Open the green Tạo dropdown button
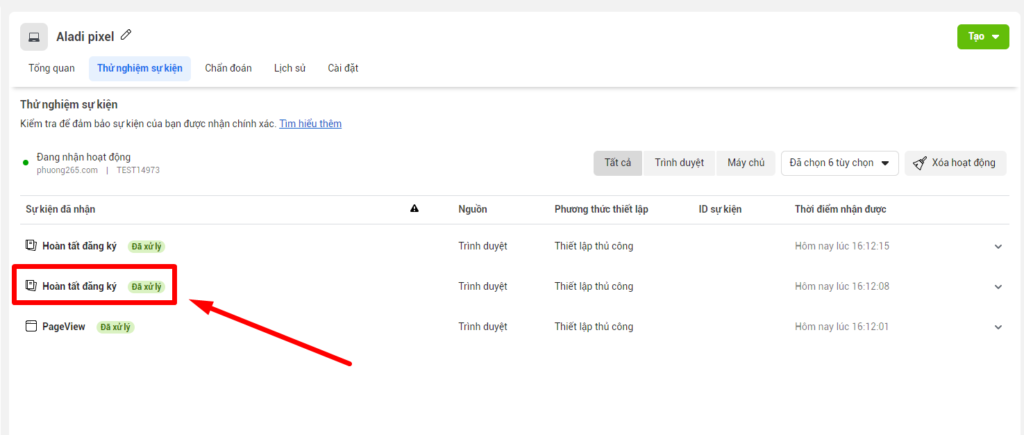Viewport: 1024px width, 435px height. click(982, 36)
